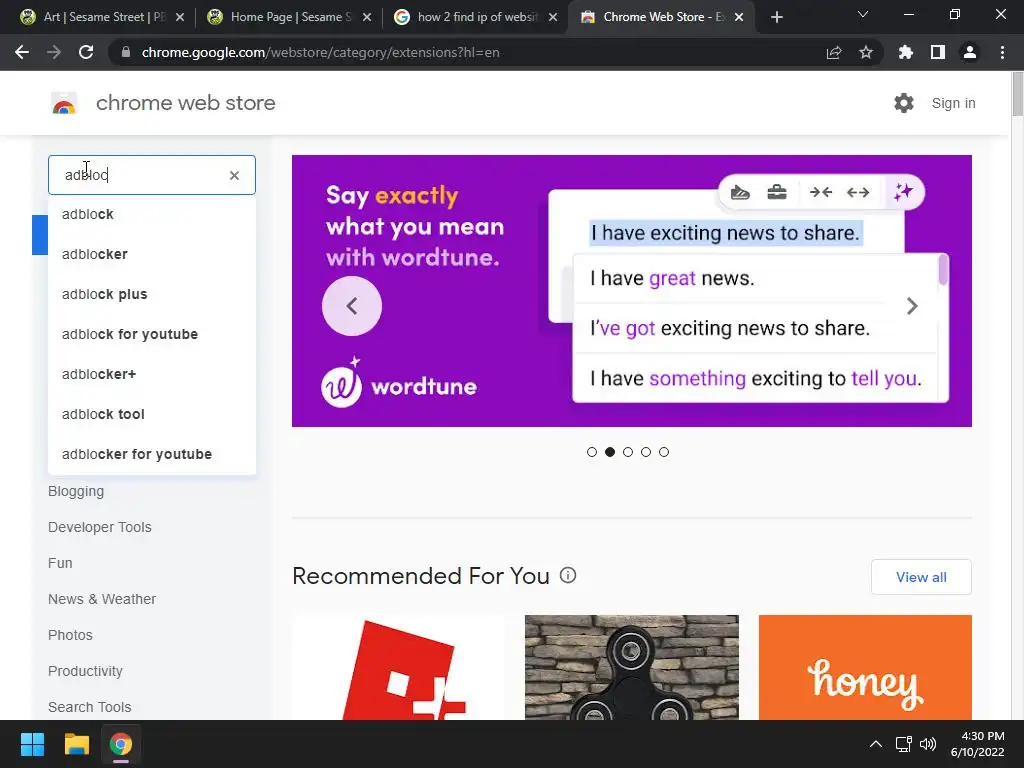Open the volume tray icon
Screen dimensions: 1024x768
pyautogui.click(x=927, y=744)
